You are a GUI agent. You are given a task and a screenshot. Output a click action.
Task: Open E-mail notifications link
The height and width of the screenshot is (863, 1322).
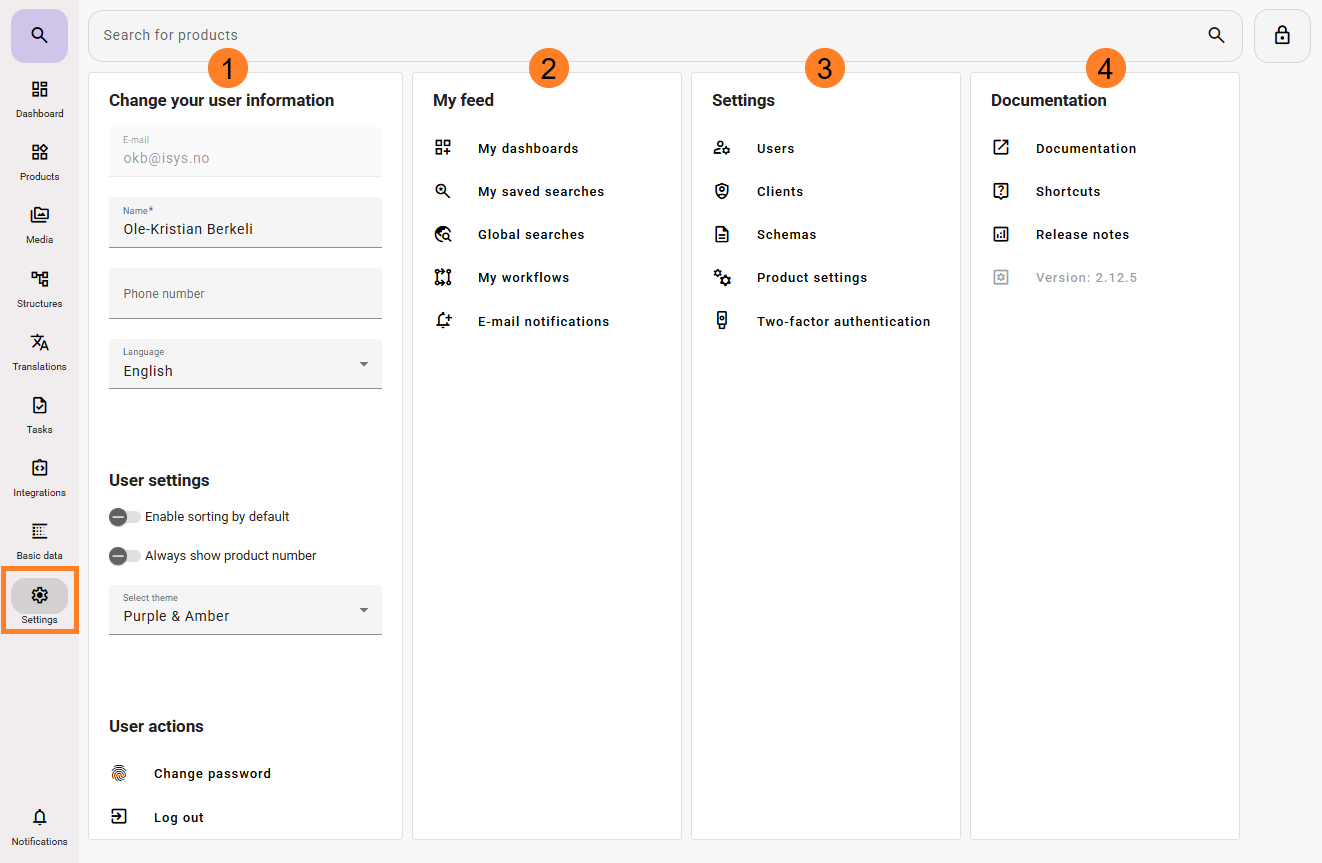tap(543, 321)
